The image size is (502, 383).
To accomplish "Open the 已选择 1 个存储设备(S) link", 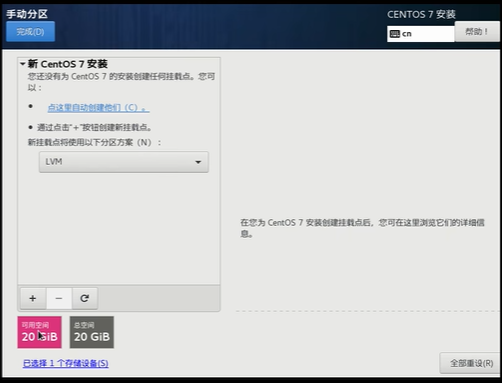I will pyautogui.click(x=66, y=363).
